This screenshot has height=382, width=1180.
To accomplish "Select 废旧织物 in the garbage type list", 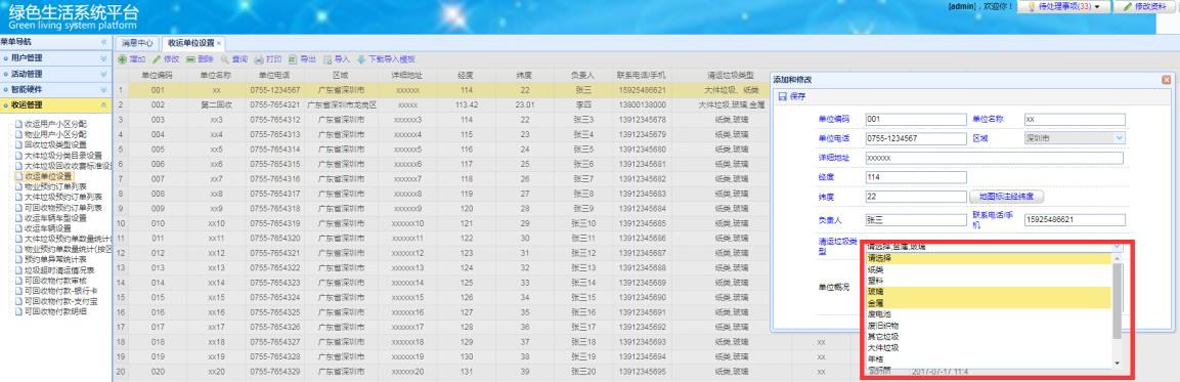I will pos(988,326).
